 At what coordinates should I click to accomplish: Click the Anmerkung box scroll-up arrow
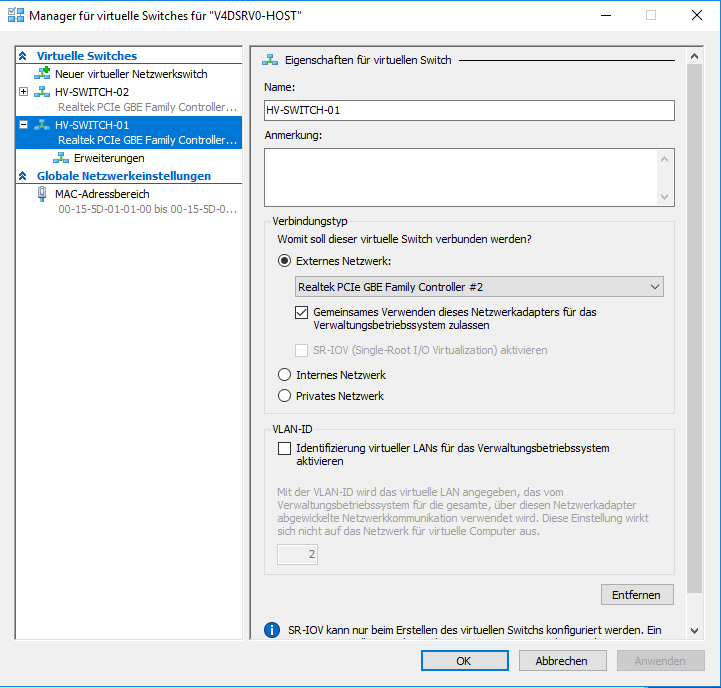point(664,159)
